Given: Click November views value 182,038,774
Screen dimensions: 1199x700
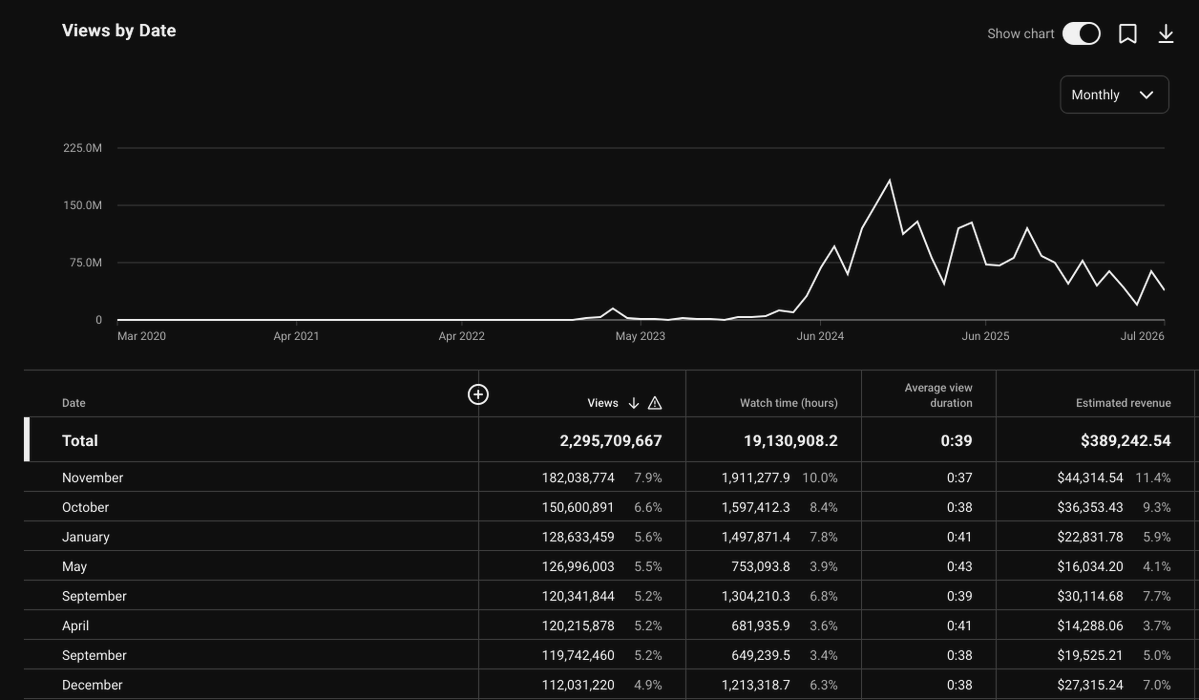Looking at the screenshot, I should coord(578,477).
